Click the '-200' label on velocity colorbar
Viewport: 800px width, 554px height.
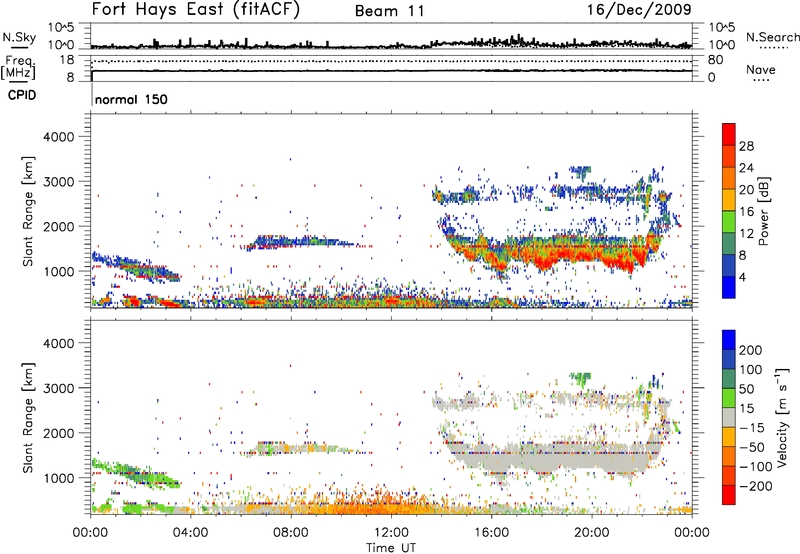tap(756, 487)
